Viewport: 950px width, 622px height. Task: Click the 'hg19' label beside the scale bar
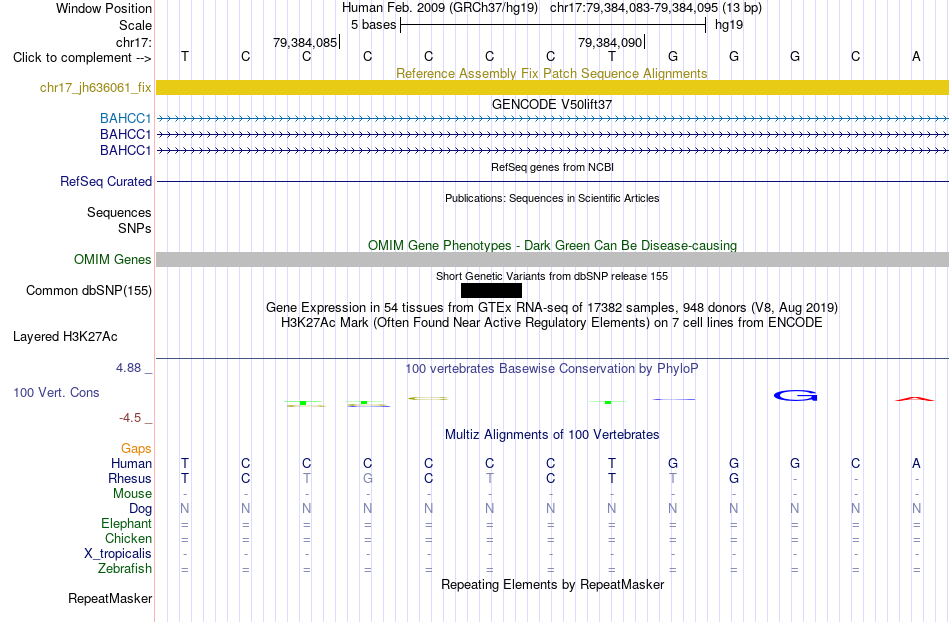tap(729, 25)
